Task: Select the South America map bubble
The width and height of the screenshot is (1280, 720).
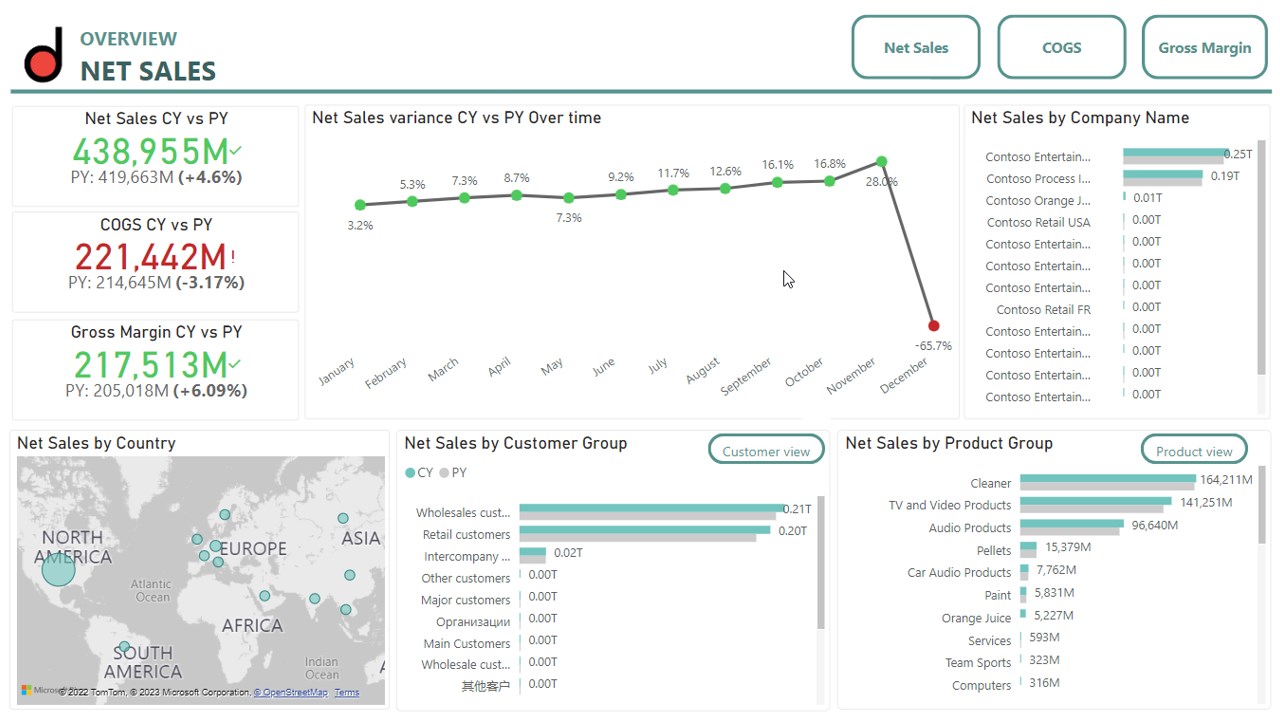Action: click(124, 647)
